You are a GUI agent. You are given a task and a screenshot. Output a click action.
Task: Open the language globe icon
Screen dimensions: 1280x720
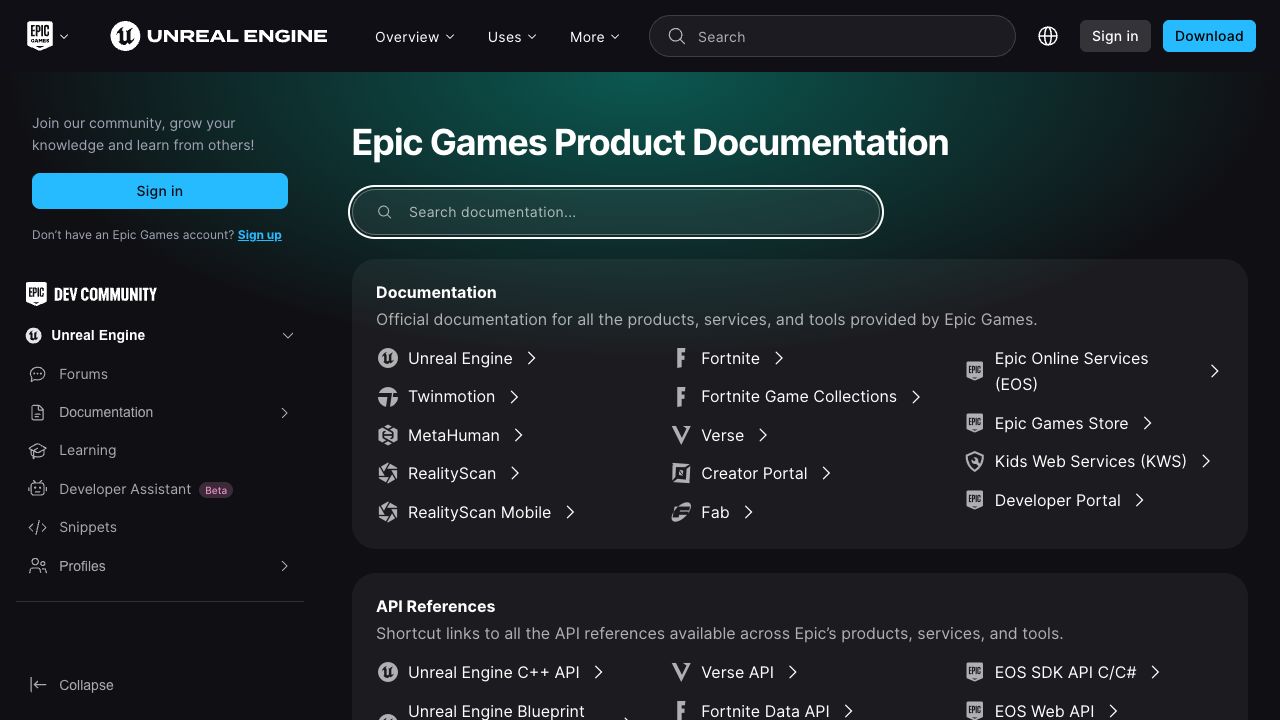coord(1048,36)
